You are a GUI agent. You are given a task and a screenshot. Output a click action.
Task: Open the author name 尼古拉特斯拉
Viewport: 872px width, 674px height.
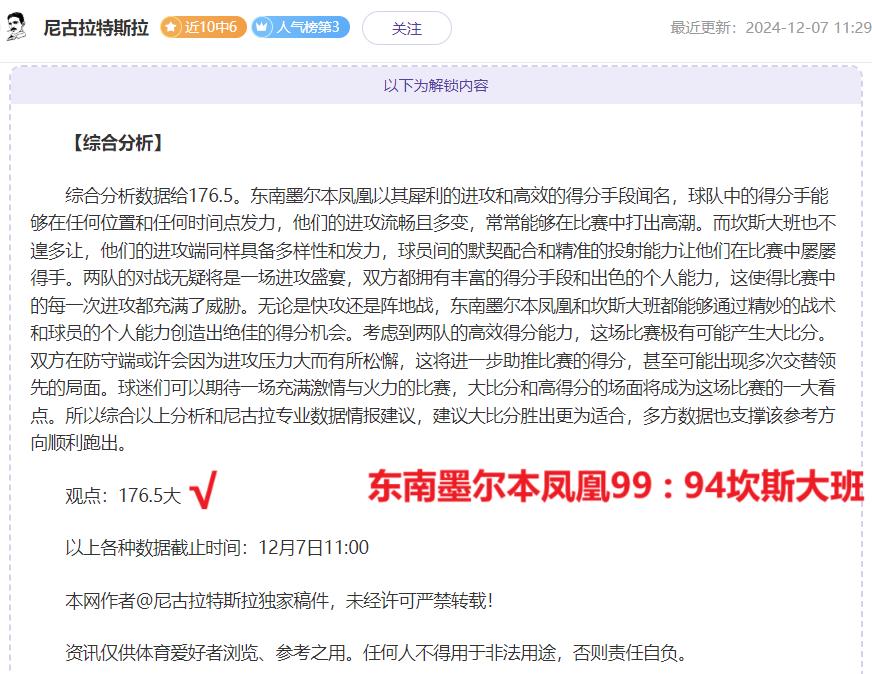[x=96, y=27]
